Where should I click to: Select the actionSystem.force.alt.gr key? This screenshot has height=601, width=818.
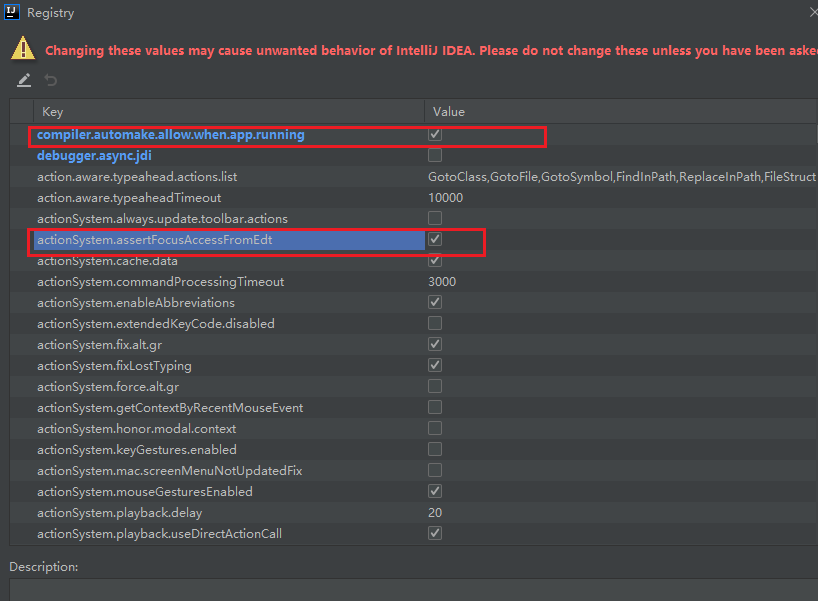coord(108,387)
